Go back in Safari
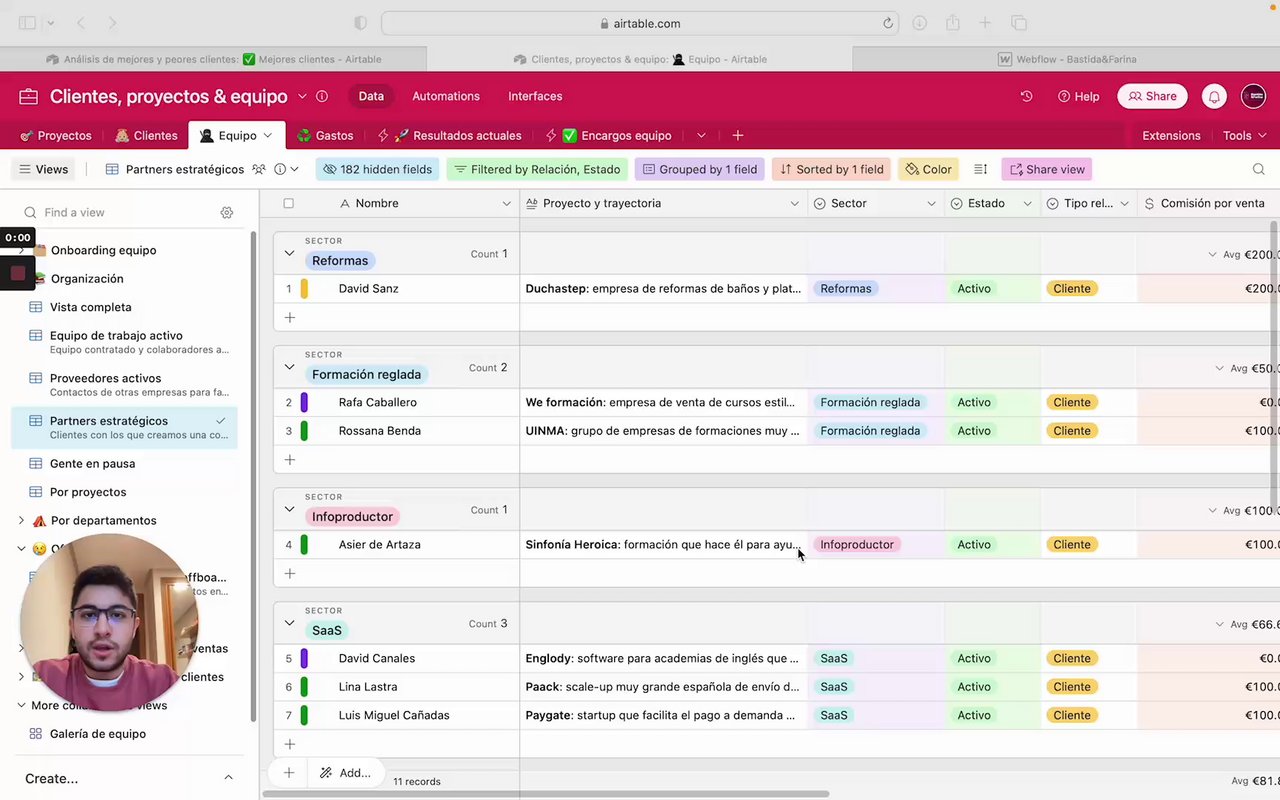 [x=81, y=23]
